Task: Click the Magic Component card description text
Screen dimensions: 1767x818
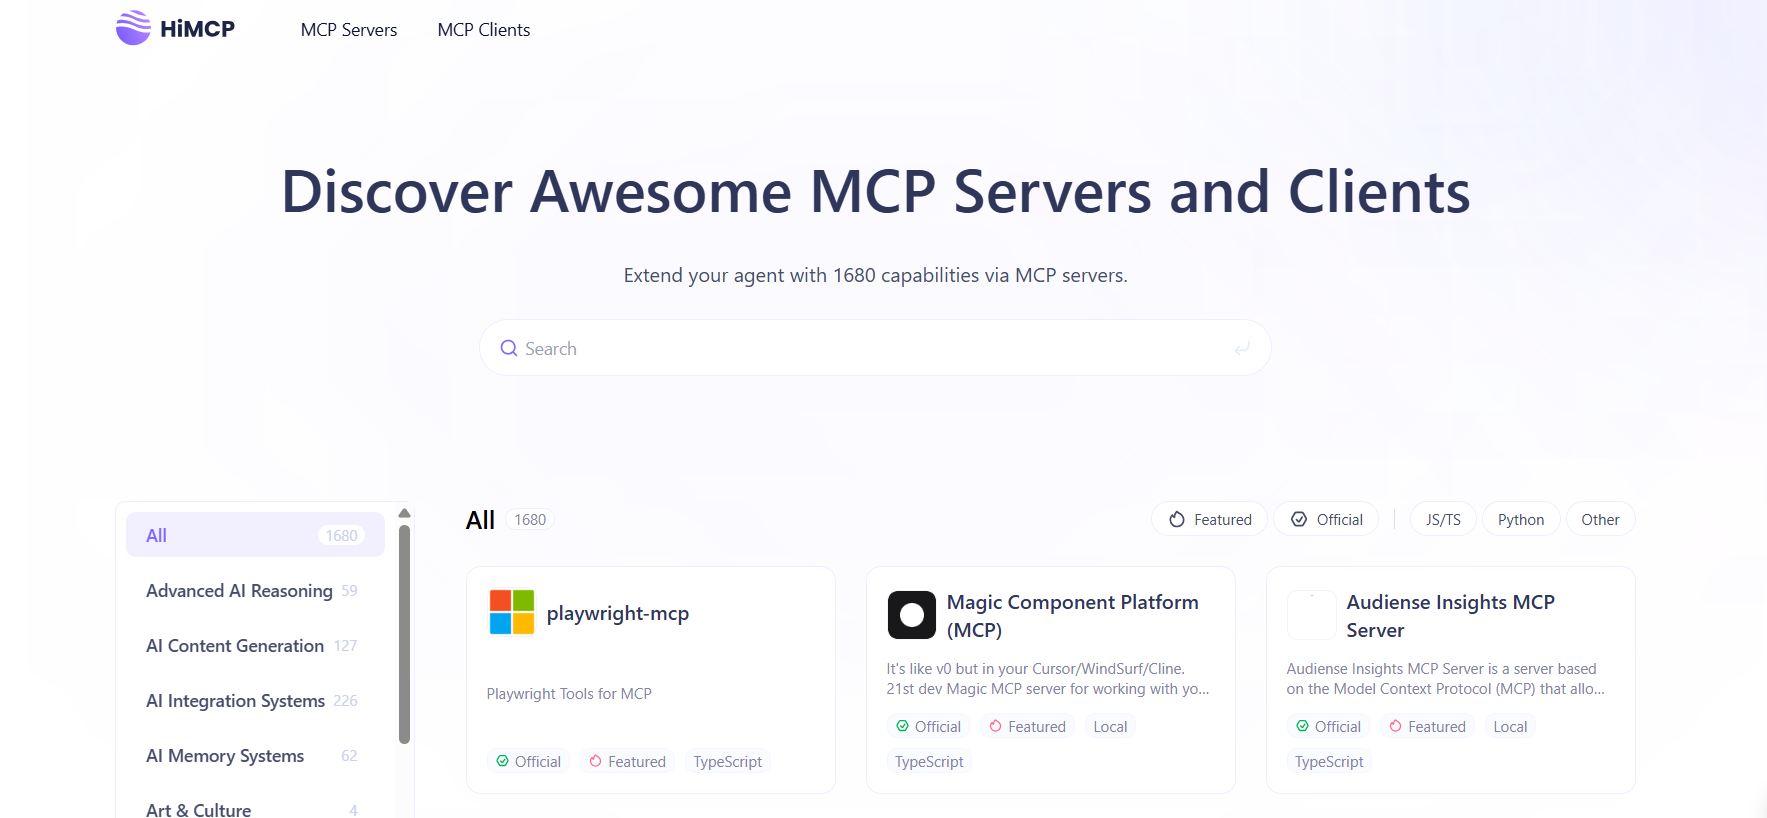Action: [1048, 678]
